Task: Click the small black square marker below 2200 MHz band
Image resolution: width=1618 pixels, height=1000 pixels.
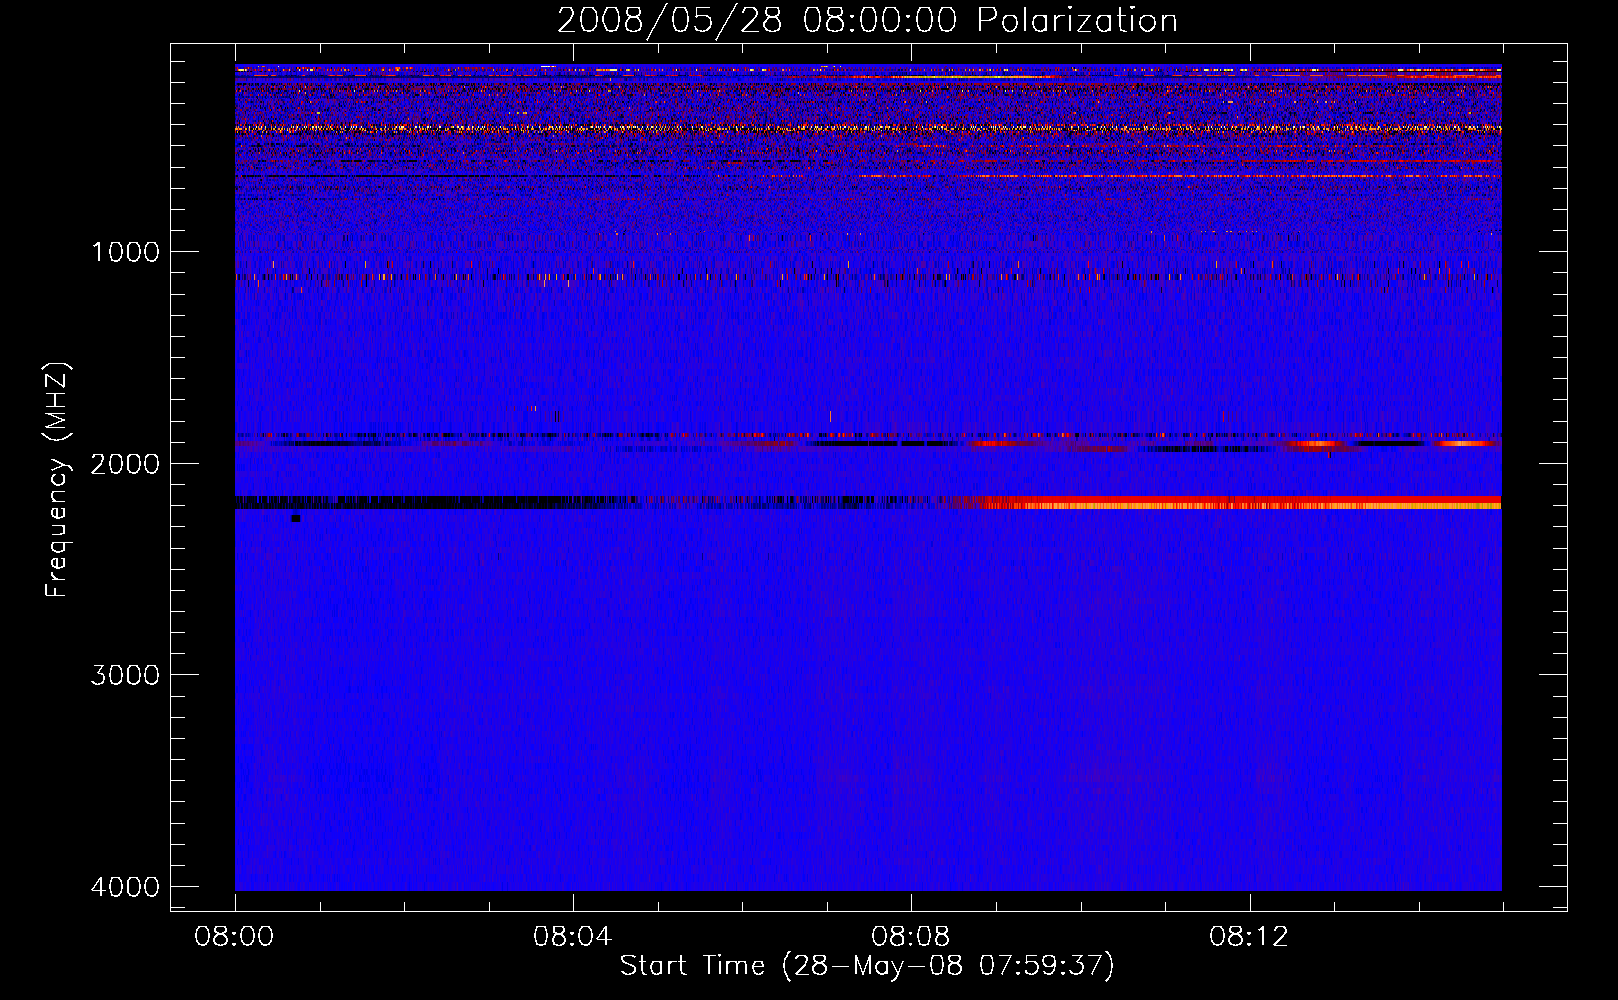Action: pos(295,518)
